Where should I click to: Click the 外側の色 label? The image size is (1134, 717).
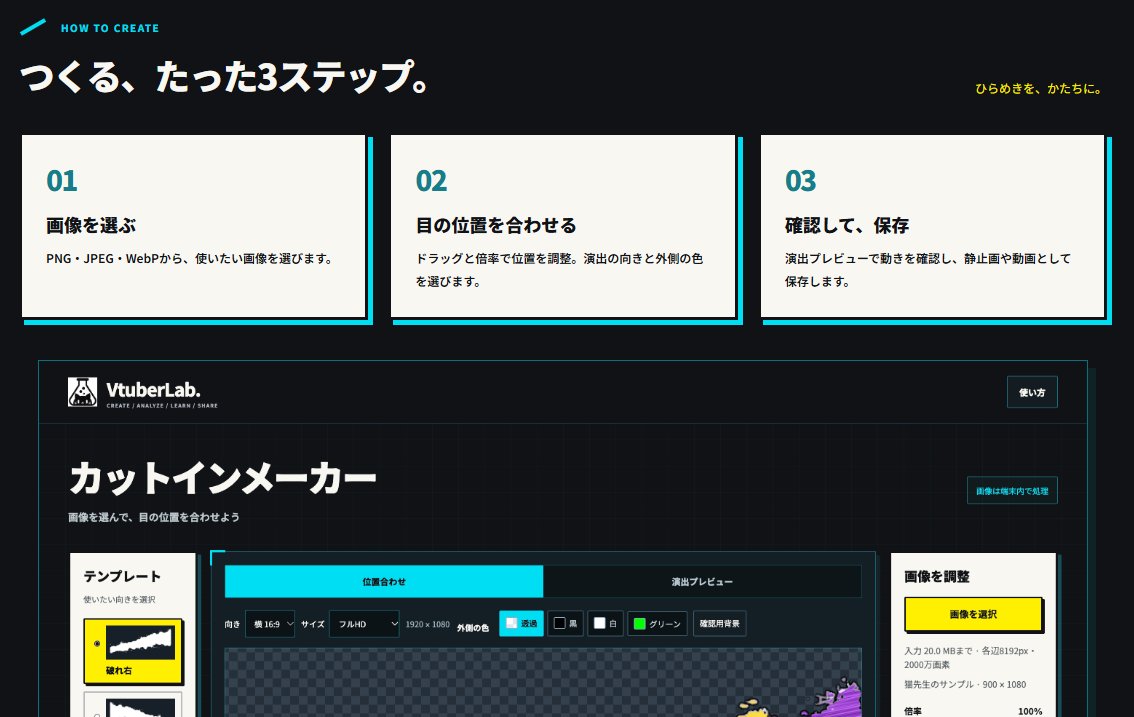pos(473,628)
